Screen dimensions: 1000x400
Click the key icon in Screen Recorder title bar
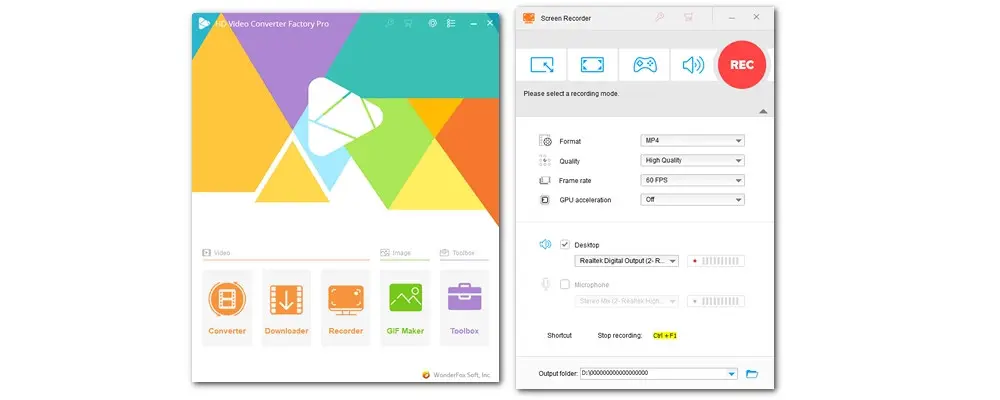pos(659,17)
